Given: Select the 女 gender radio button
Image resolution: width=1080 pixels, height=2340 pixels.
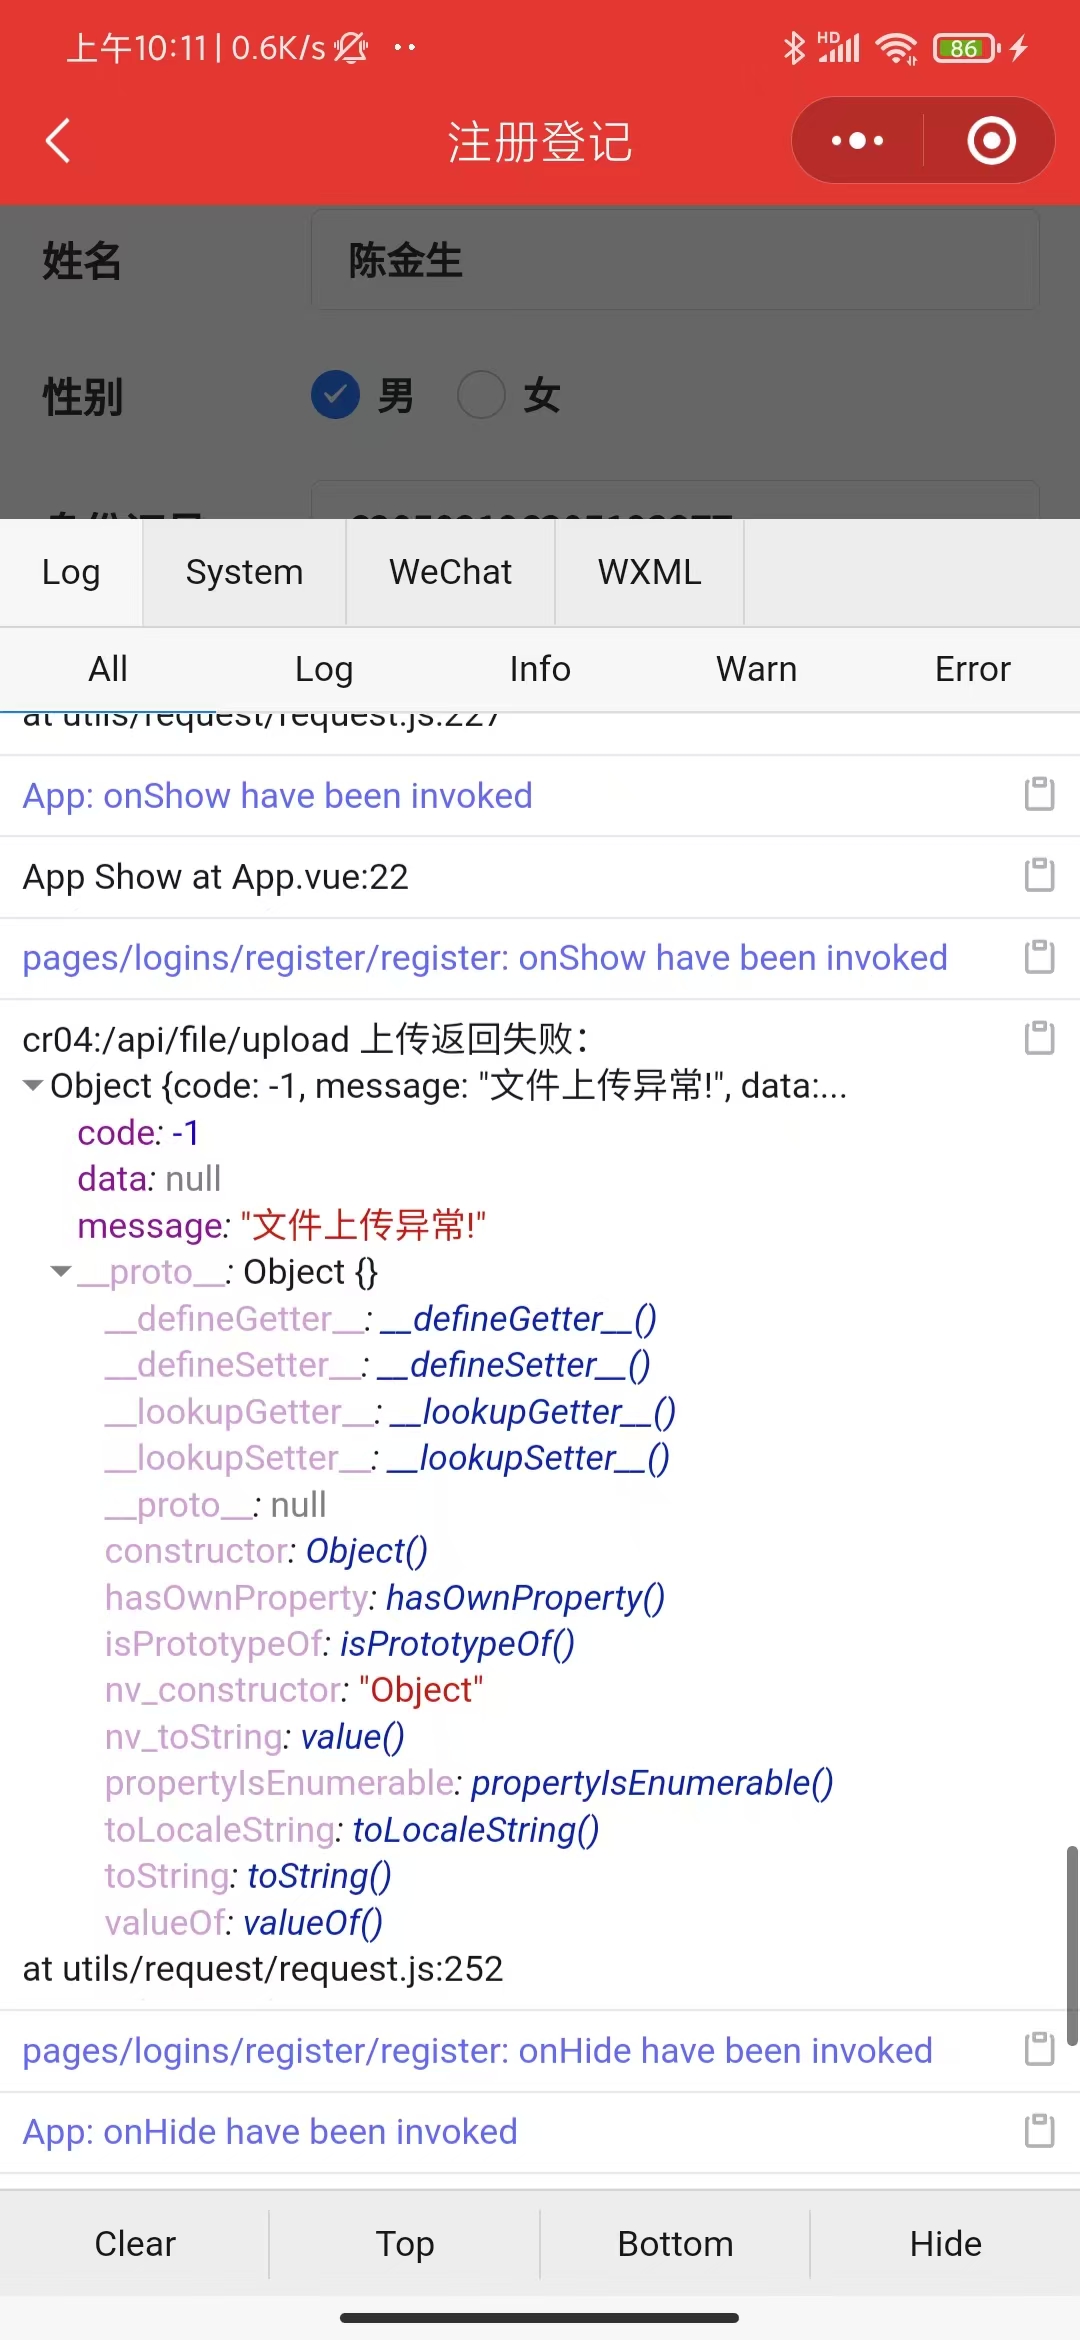Looking at the screenshot, I should pyautogui.click(x=481, y=394).
